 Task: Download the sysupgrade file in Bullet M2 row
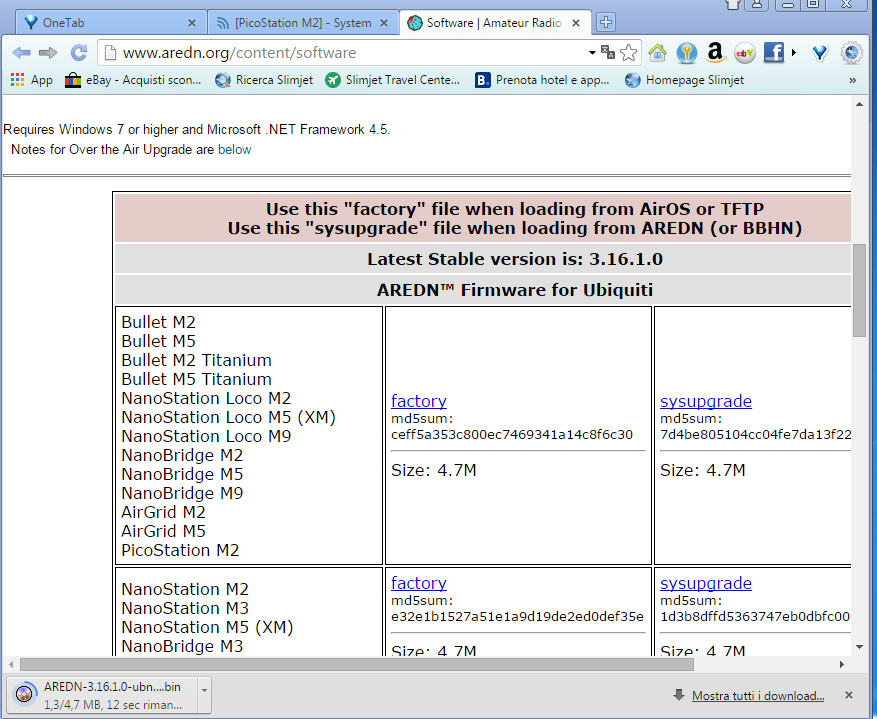706,401
